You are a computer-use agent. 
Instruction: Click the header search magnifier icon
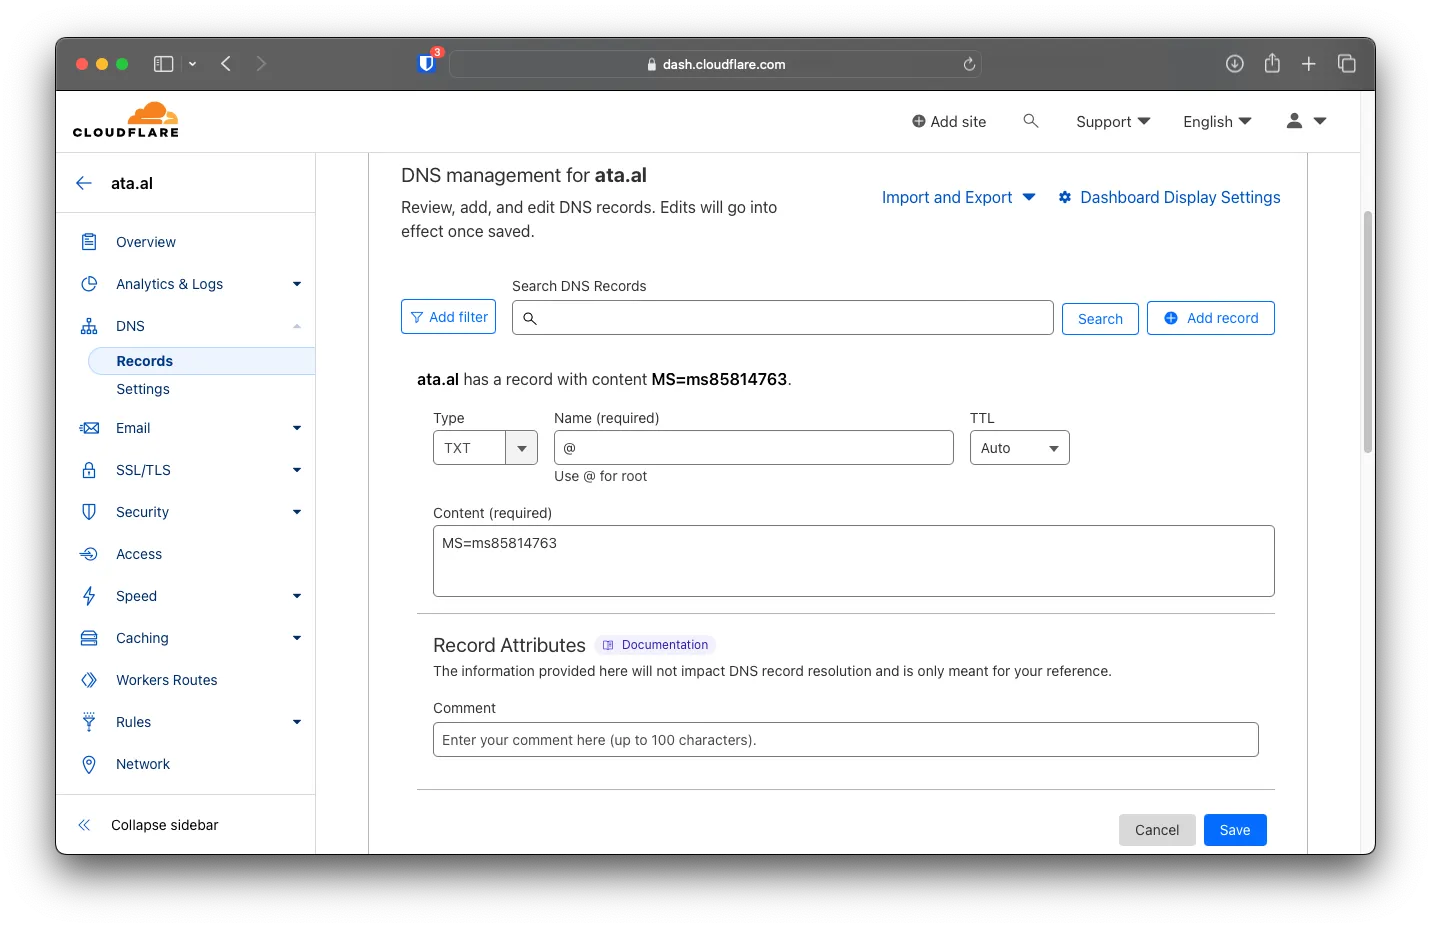coord(1031,121)
